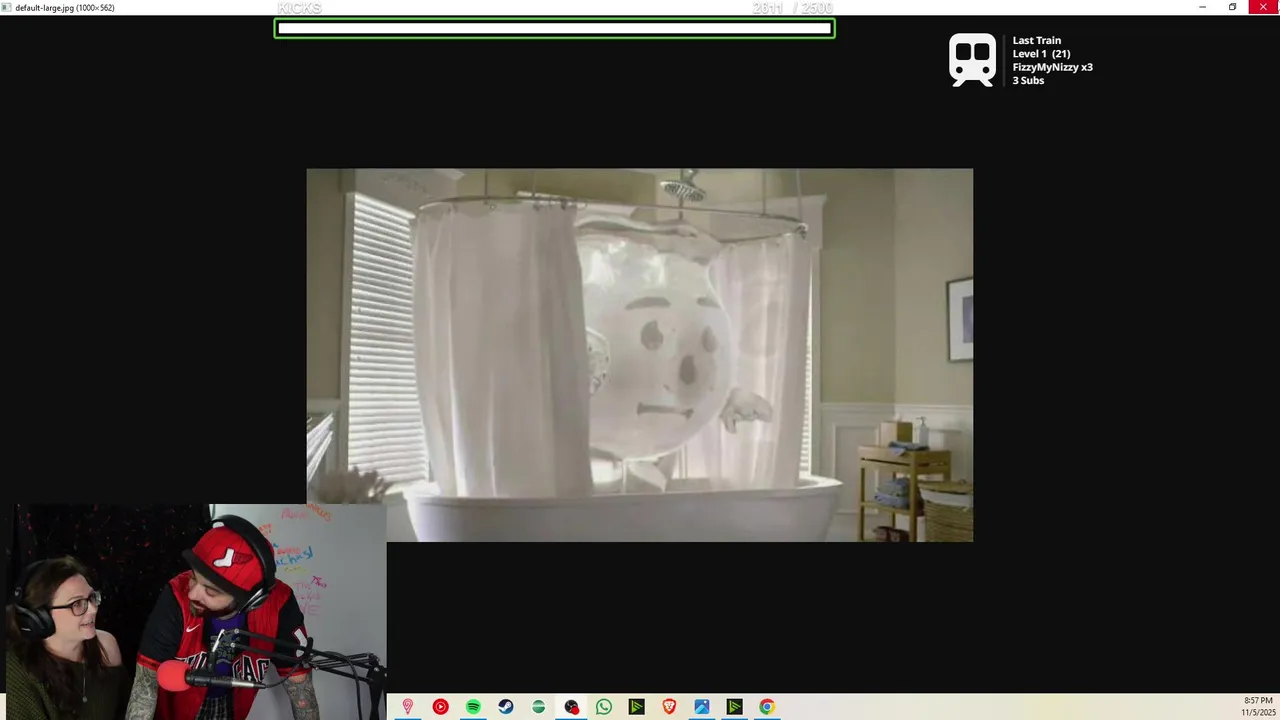Open the green arrow app beside Chrome

pyautogui.click(x=734, y=707)
